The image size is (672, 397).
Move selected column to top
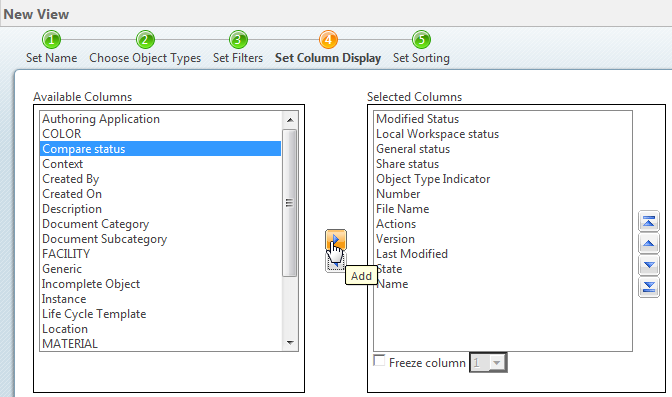point(649,222)
